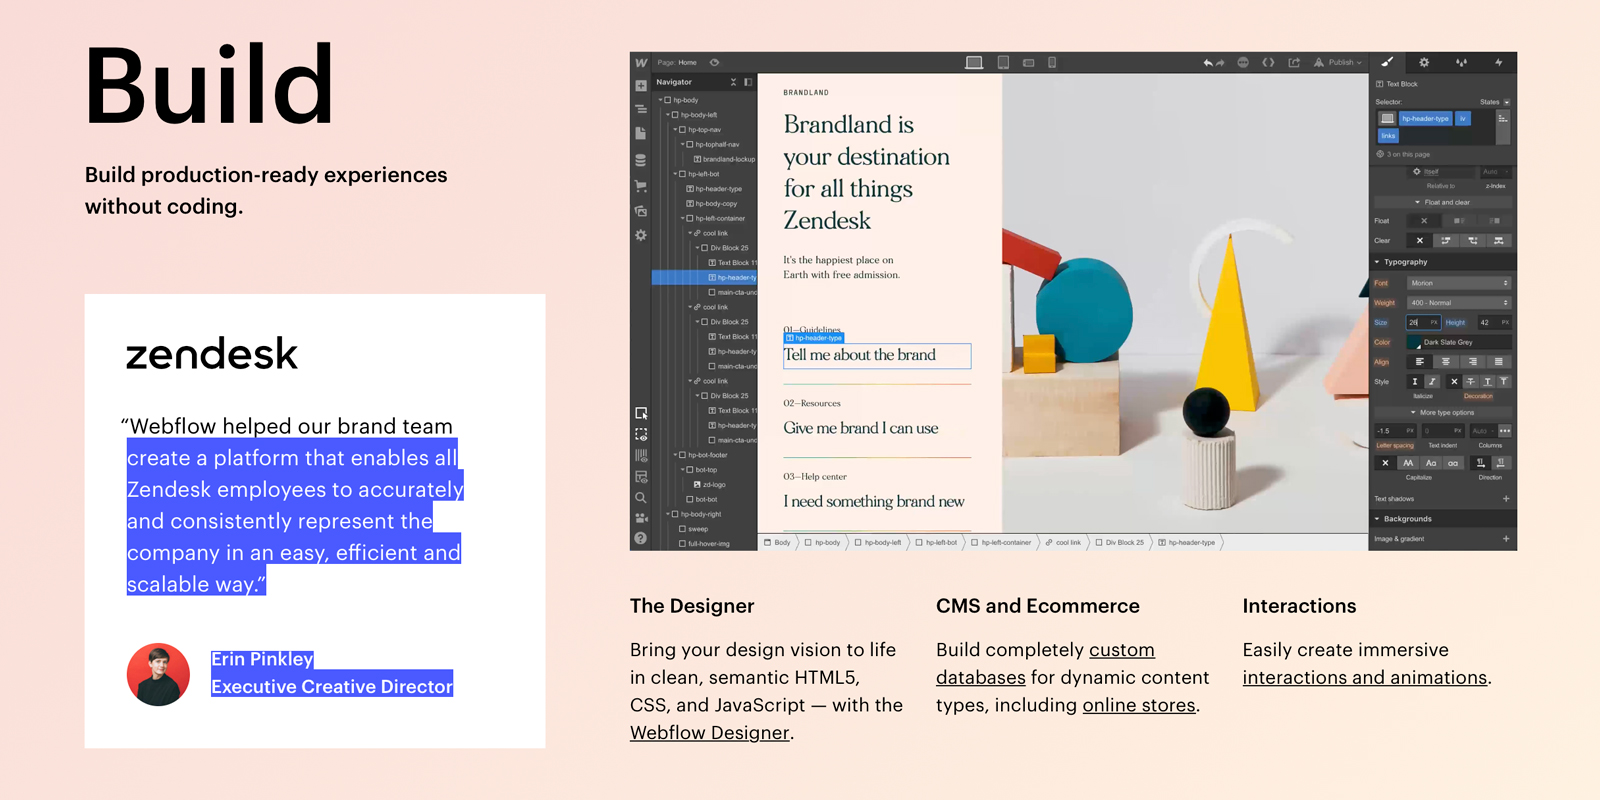The image size is (1600, 800).
Task: Click the hp-header-type selector class tag
Action: pyautogui.click(x=1425, y=118)
